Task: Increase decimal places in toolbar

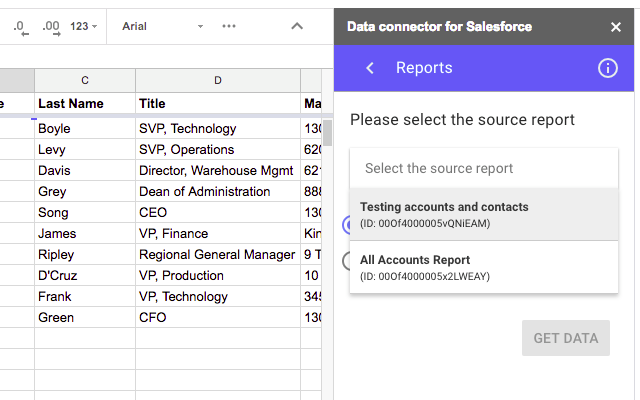Action: pyautogui.click(x=51, y=28)
